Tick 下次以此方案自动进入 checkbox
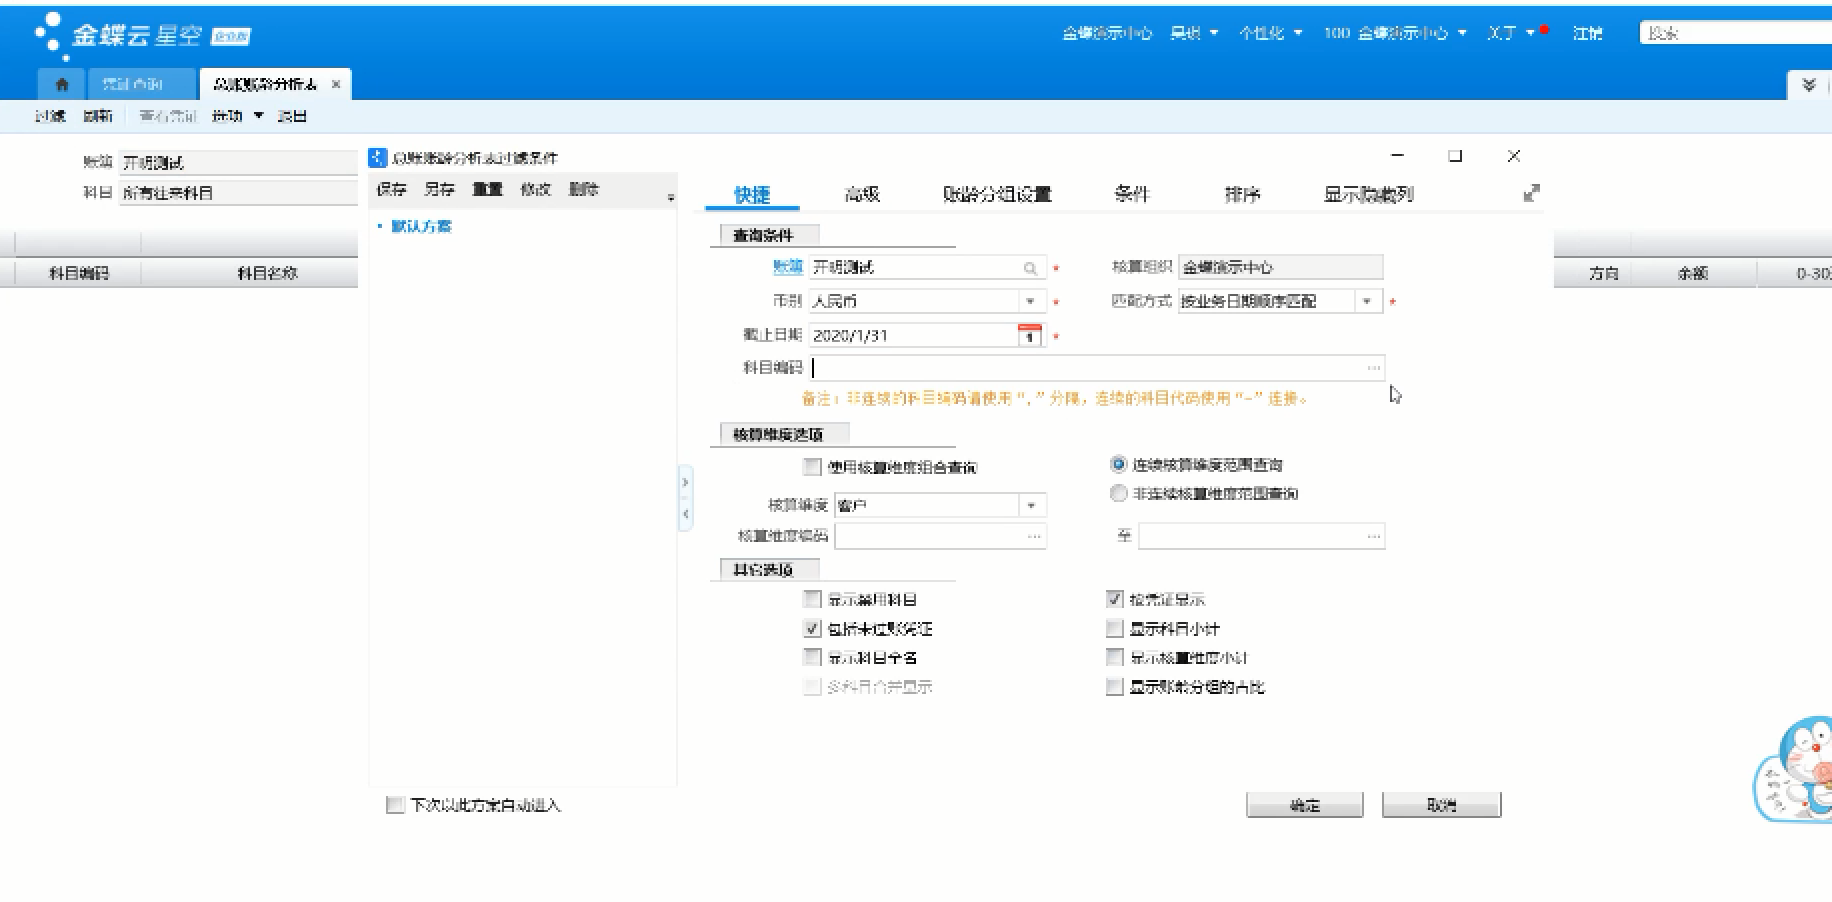Screen dimensions: 1832x902 click(x=395, y=805)
